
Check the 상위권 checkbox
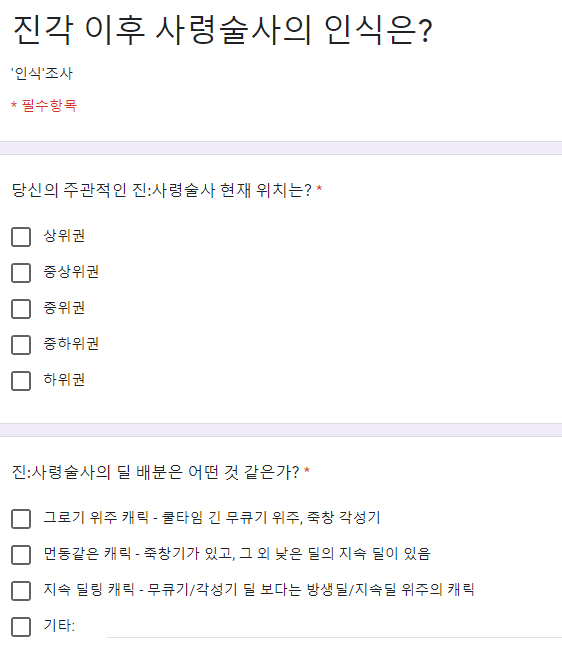[21, 237]
